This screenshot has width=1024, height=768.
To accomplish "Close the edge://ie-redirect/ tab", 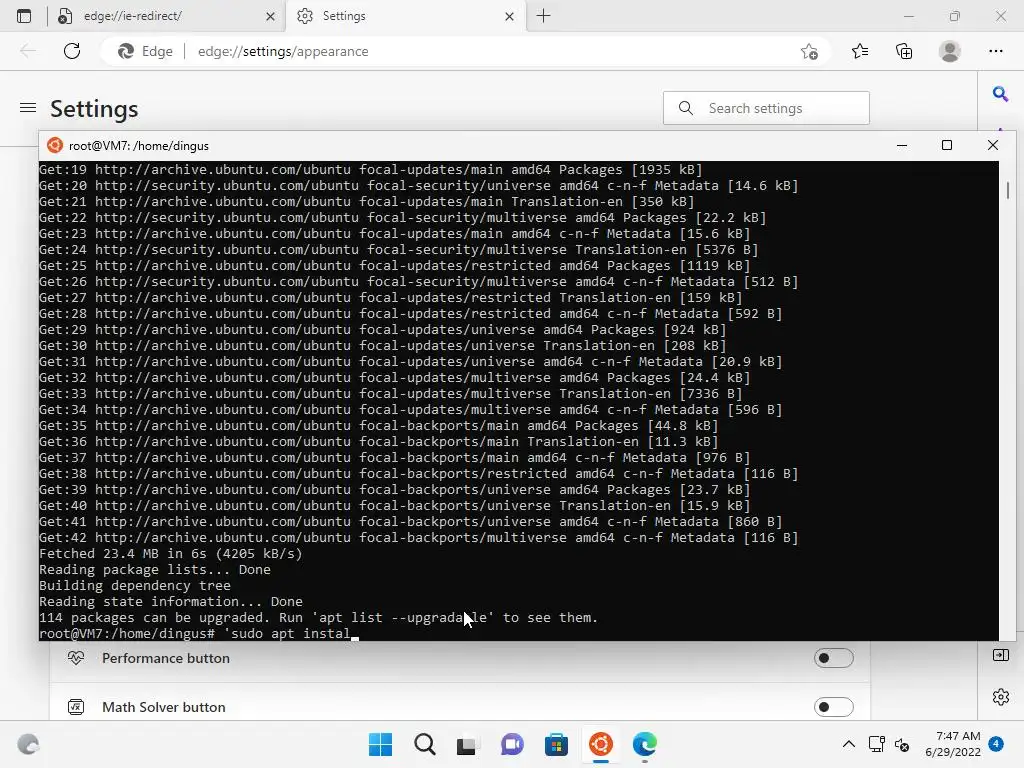I will coord(270,16).
